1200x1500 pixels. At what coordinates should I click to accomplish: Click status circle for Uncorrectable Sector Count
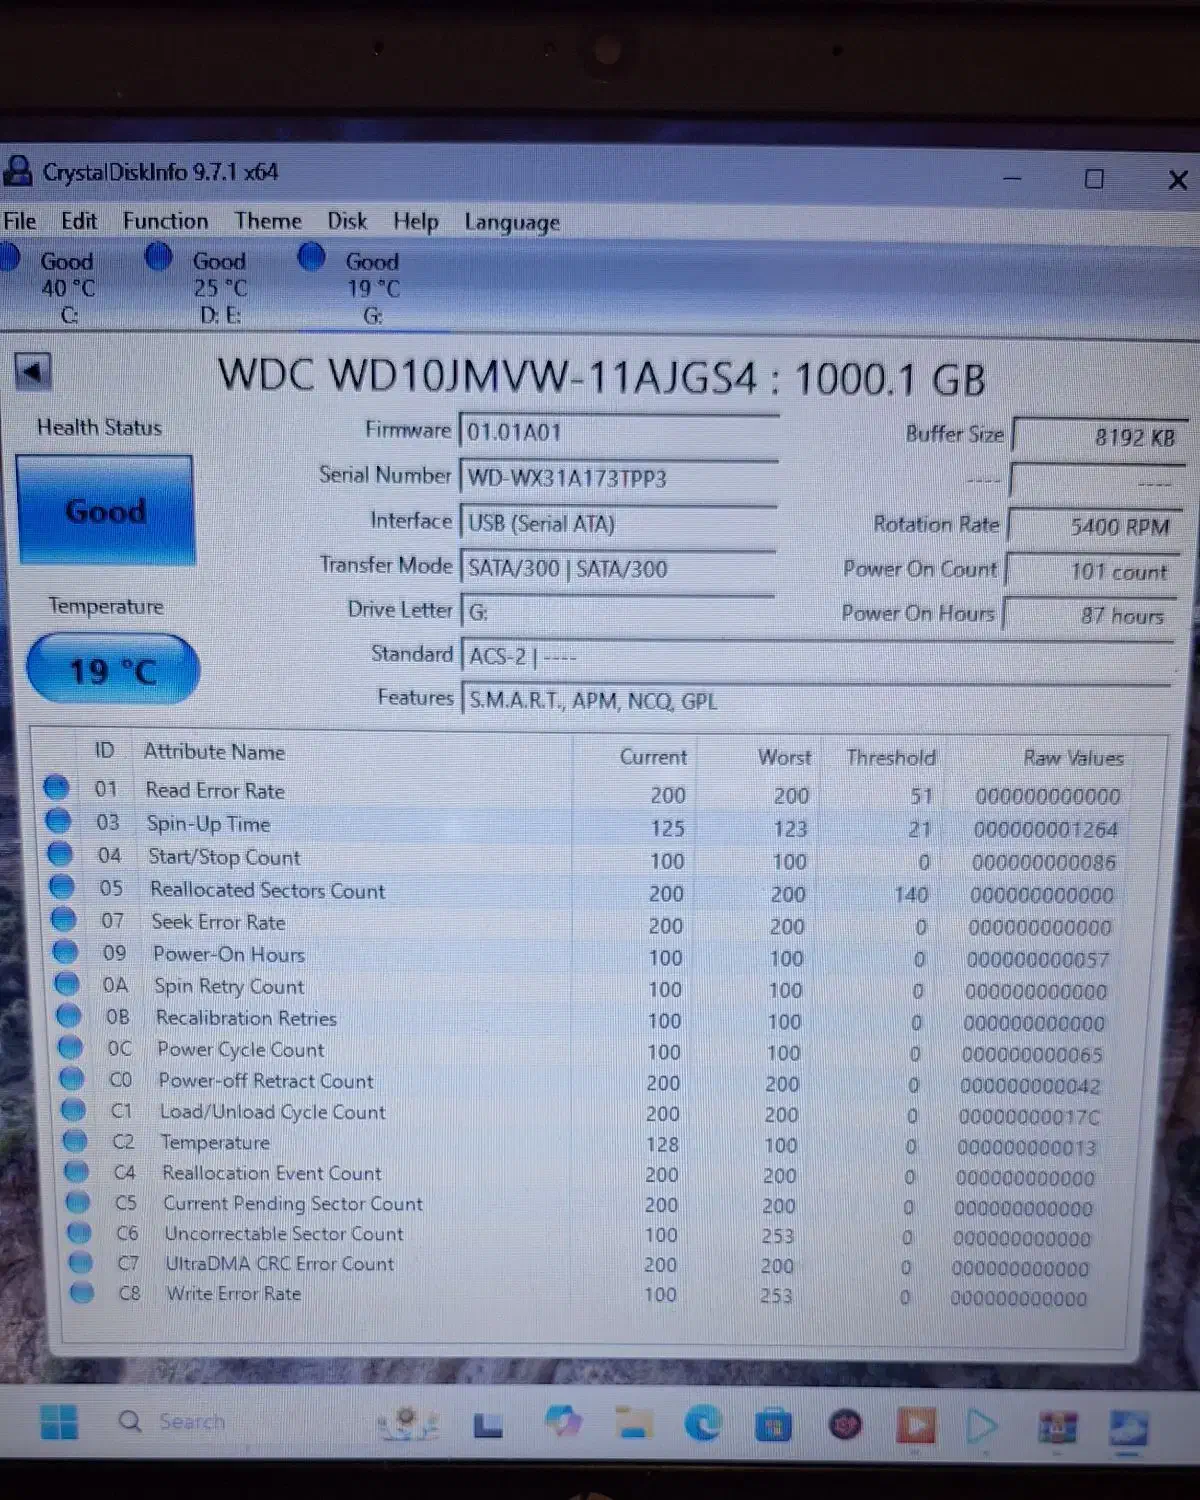79,1233
